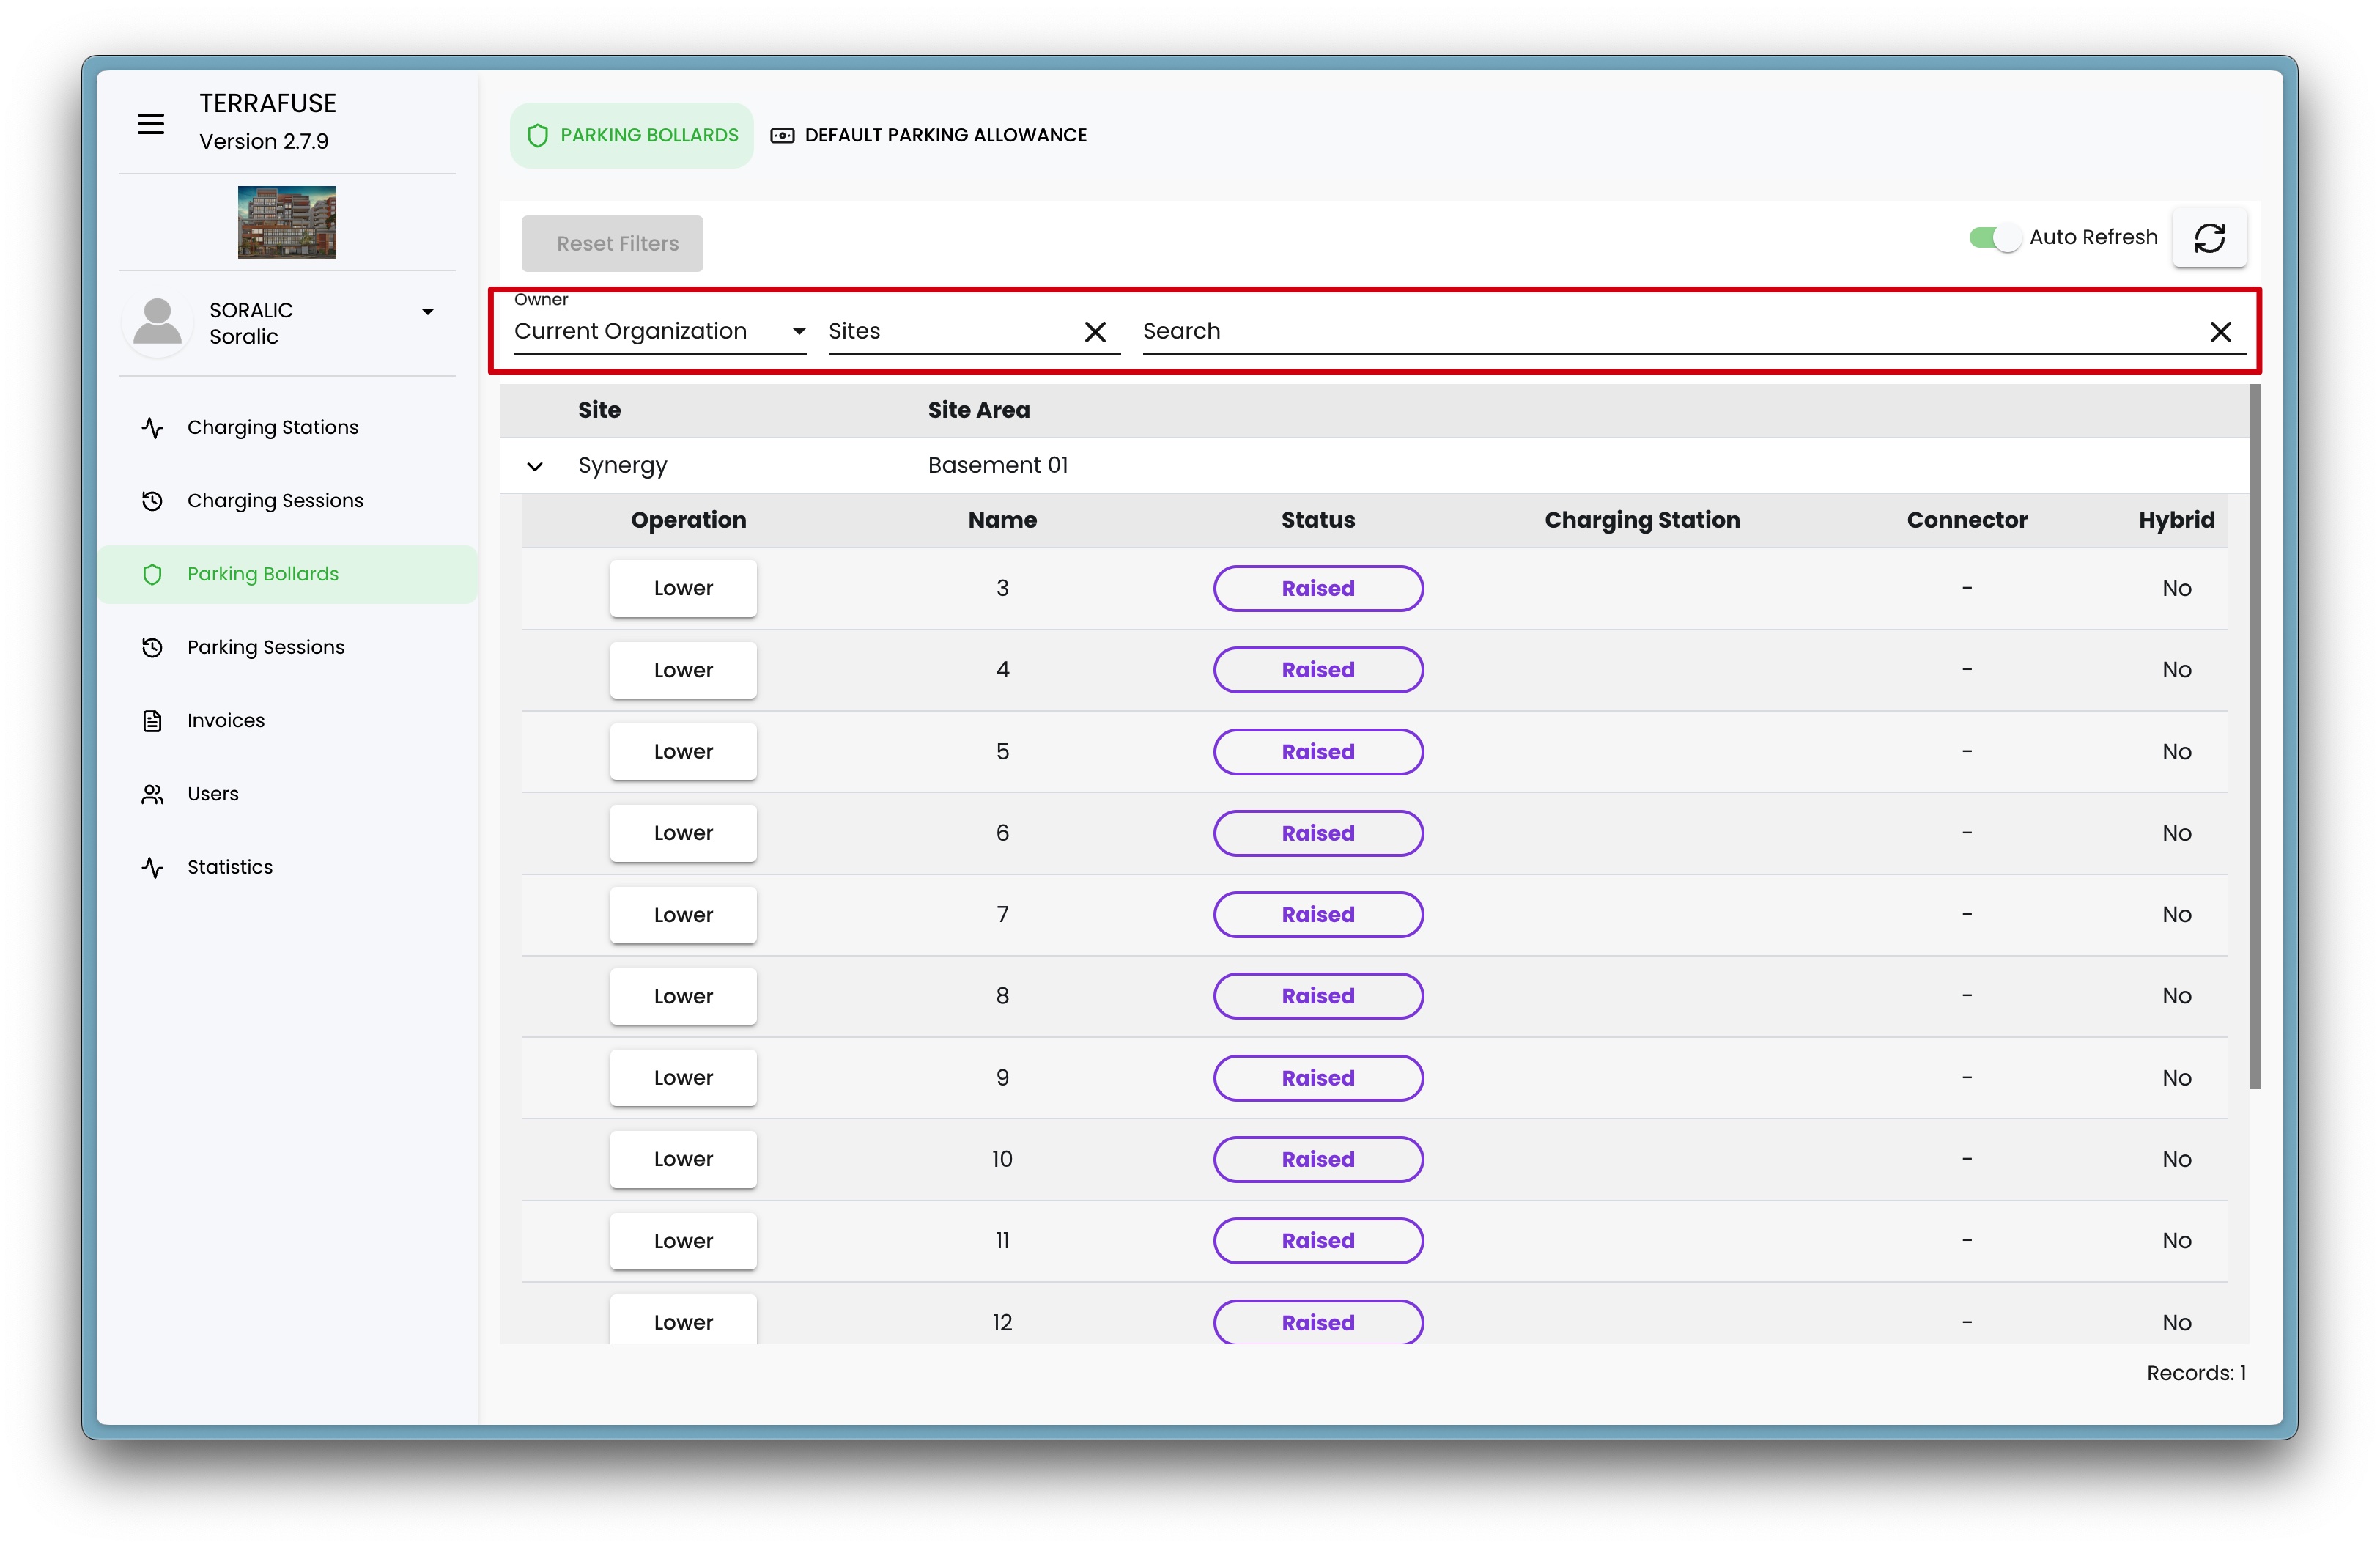The height and width of the screenshot is (1548, 2380).
Task: Click the manual refresh icon button
Action: pyautogui.click(x=2209, y=238)
